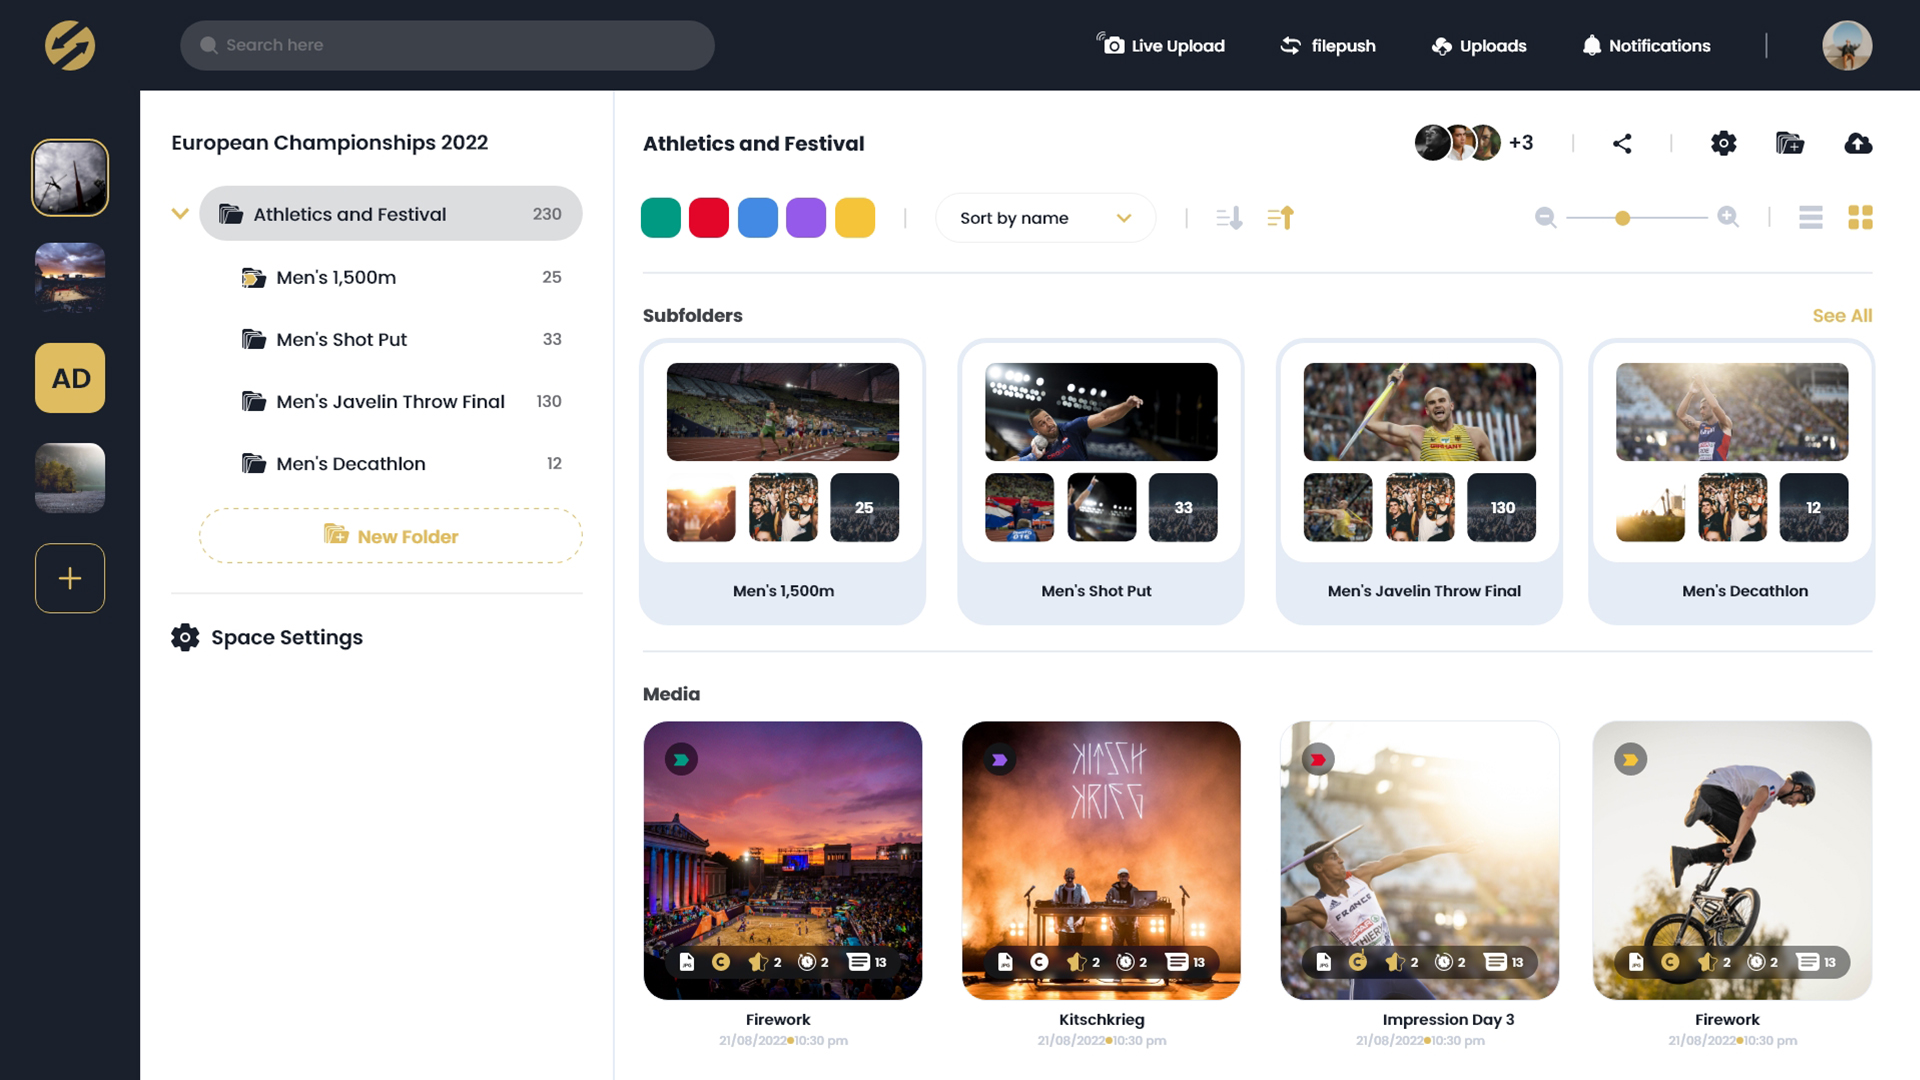Open the Sort by name dropdown
1920x1080 pixels.
pyautogui.click(x=1044, y=218)
